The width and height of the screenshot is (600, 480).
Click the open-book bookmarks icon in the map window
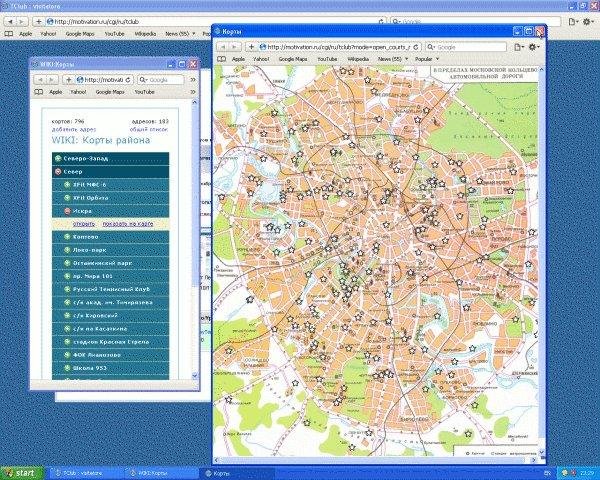pyautogui.click(x=221, y=60)
